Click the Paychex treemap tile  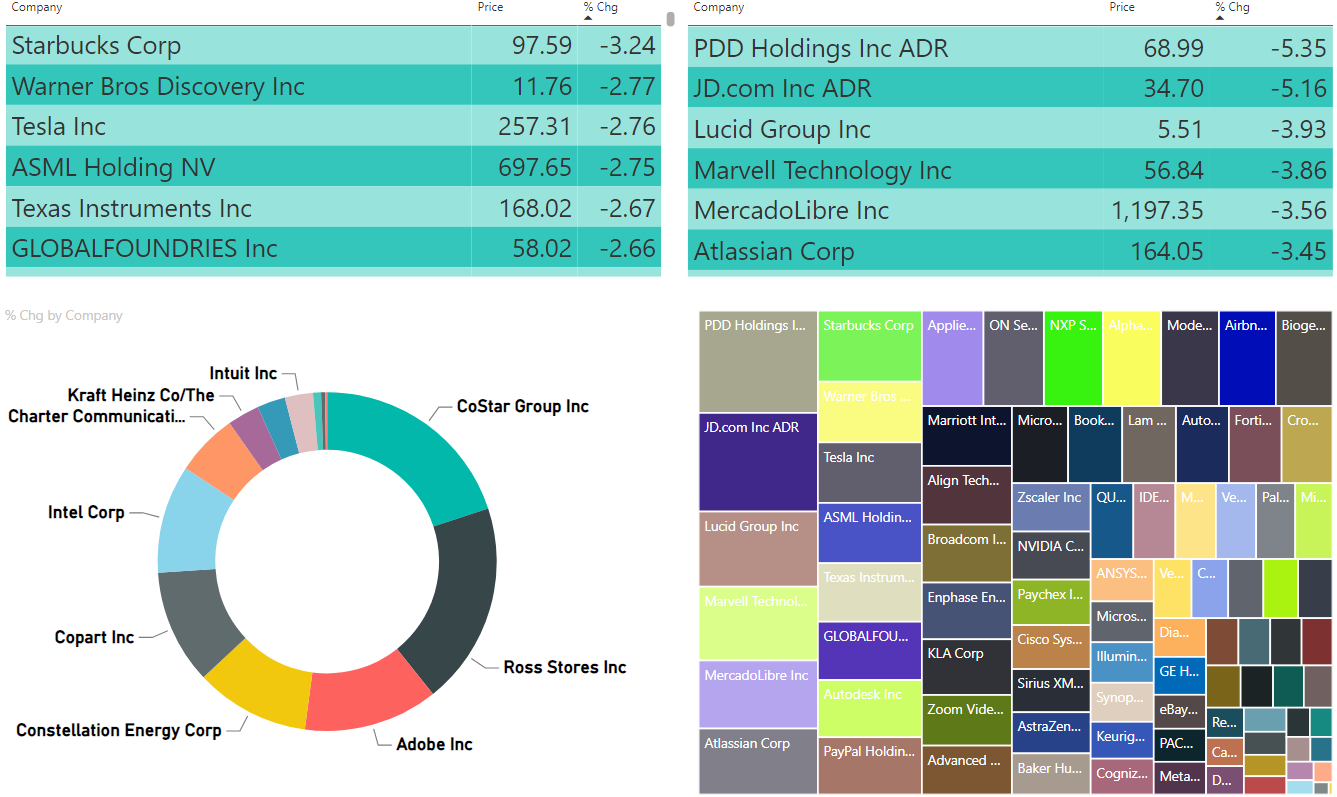pyautogui.click(x=1050, y=602)
